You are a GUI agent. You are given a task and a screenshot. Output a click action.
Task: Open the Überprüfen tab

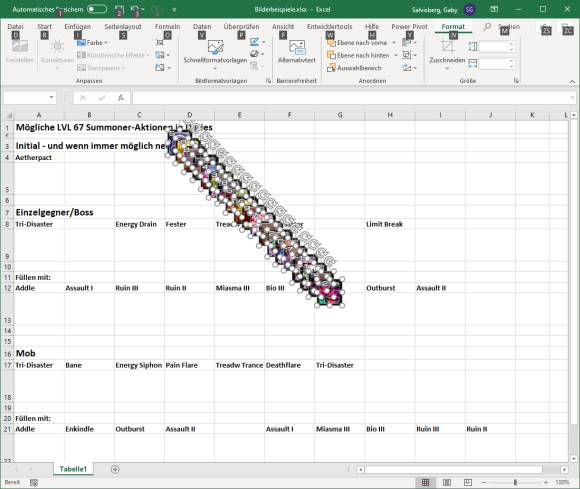pyautogui.click(x=241, y=27)
